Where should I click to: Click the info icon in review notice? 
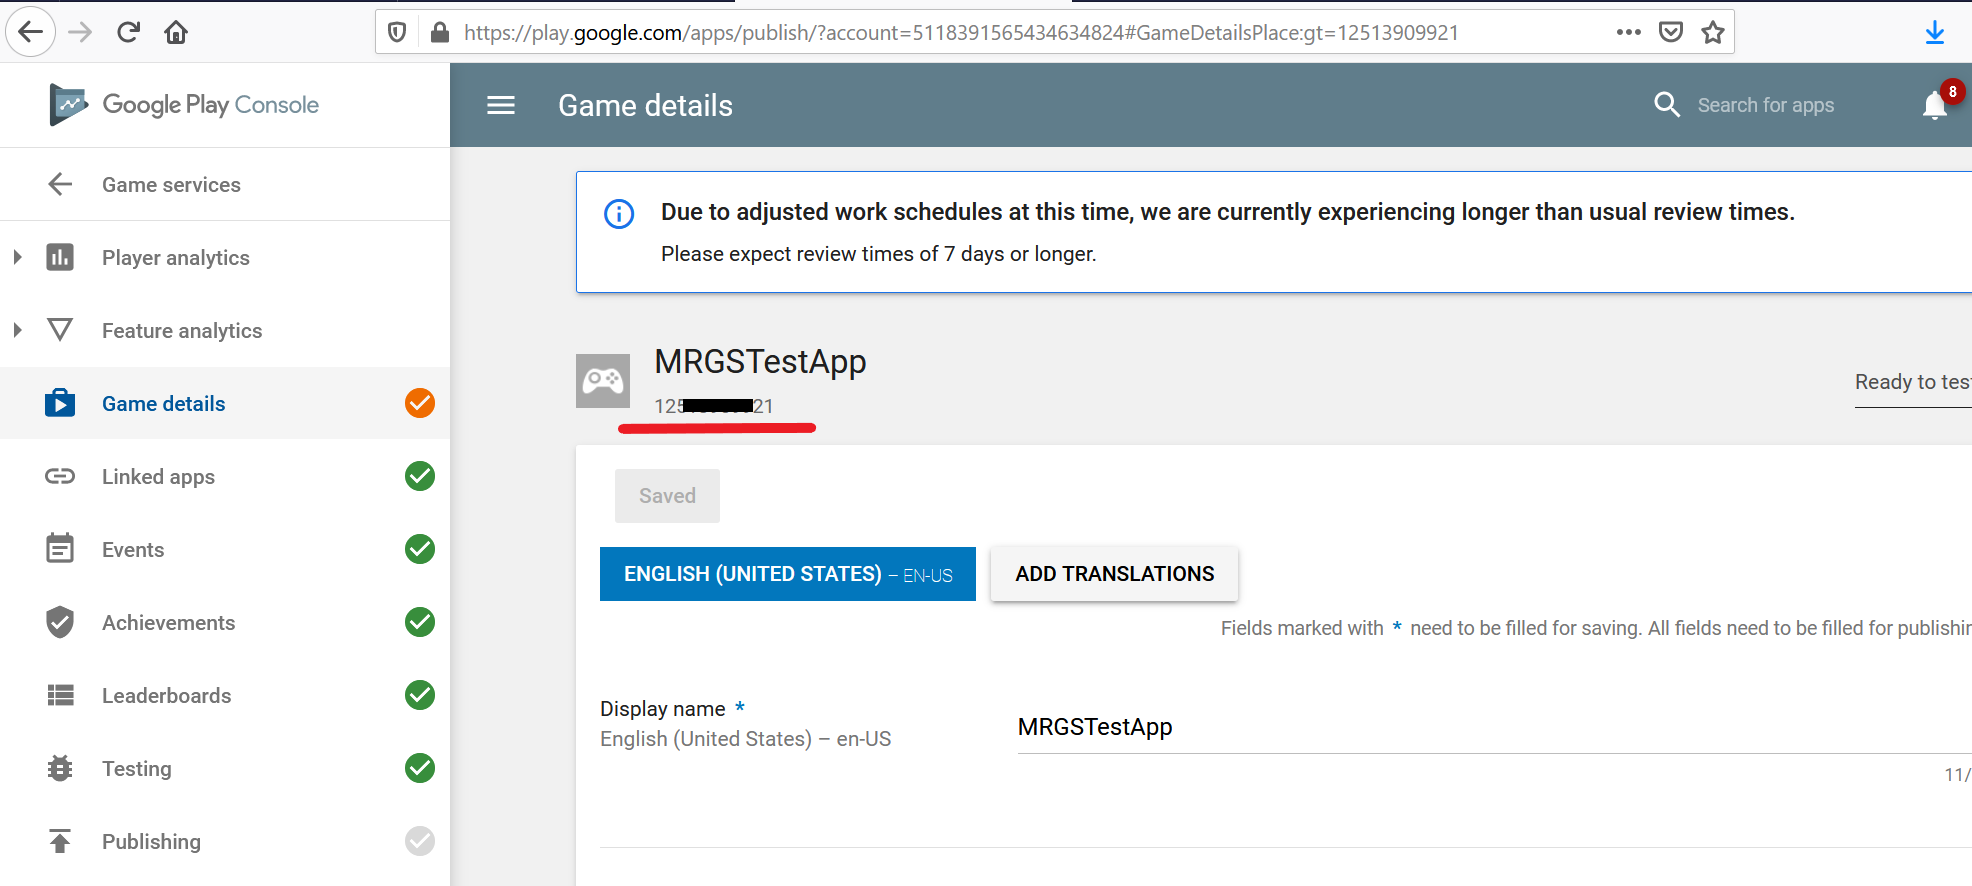(x=619, y=214)
